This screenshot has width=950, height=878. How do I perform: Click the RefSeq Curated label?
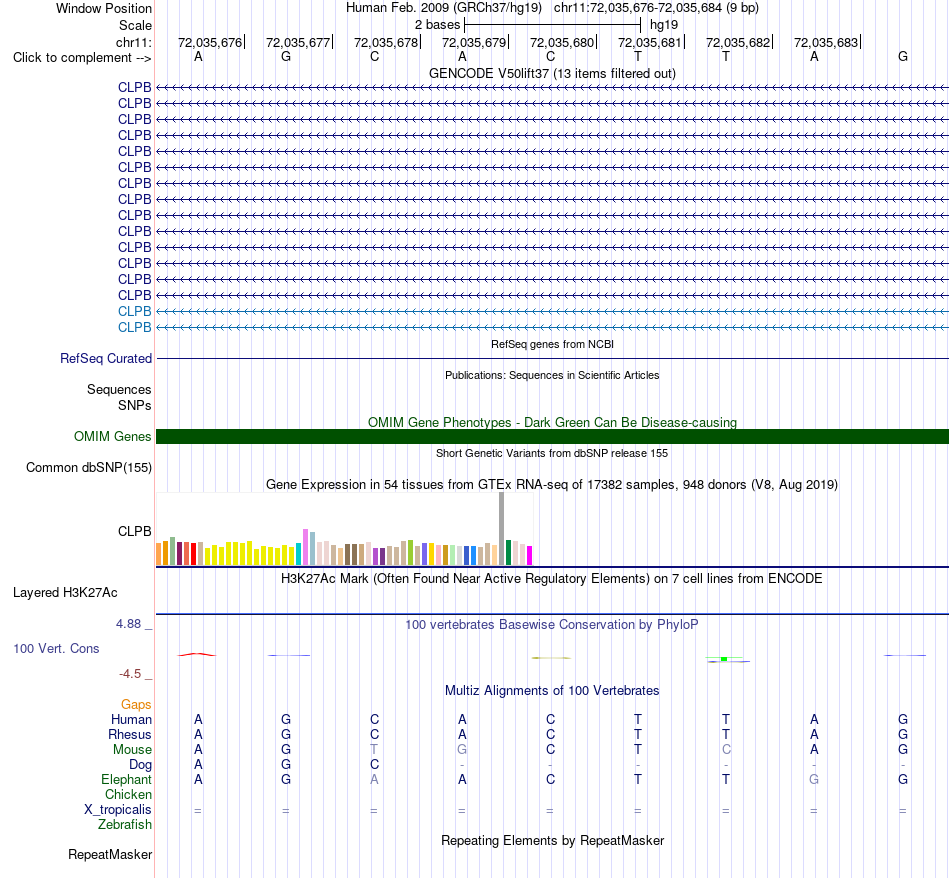(105, 359)
